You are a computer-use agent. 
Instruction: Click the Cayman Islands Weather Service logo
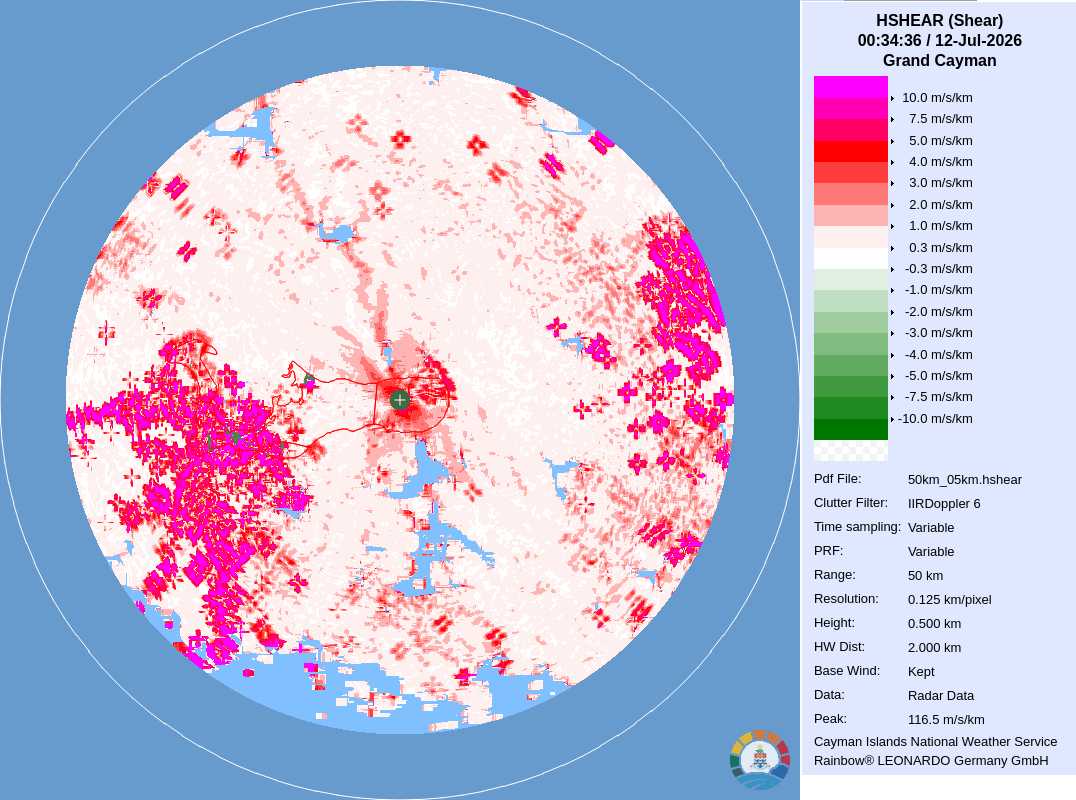tap(760, 759)
